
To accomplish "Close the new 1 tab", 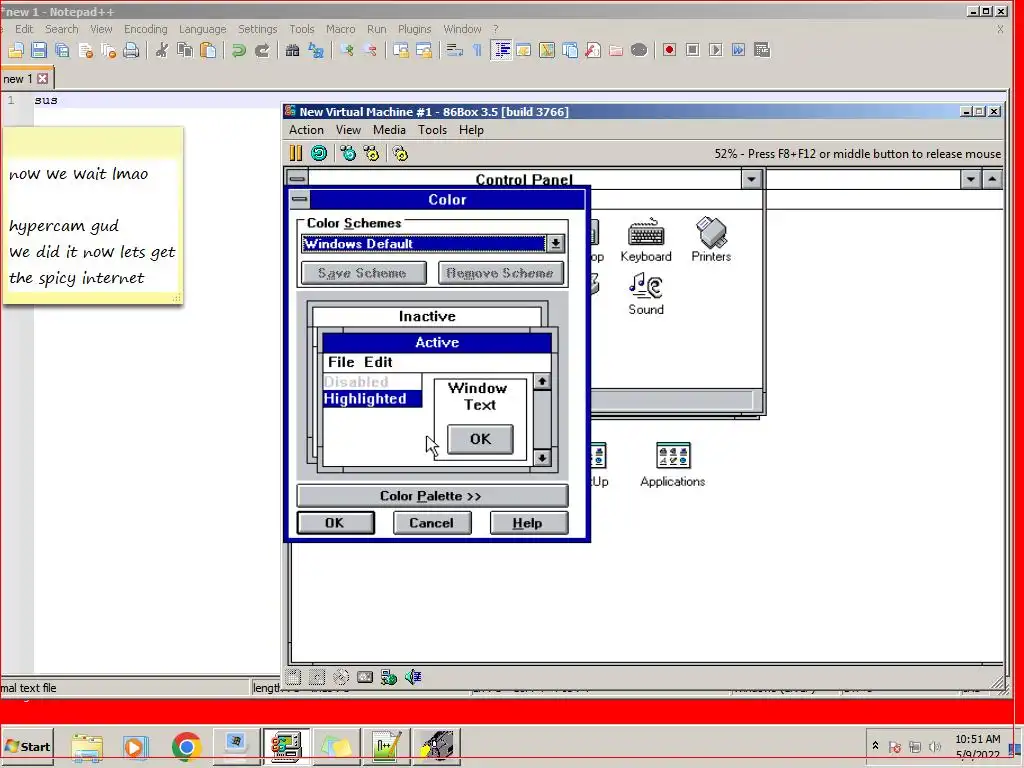I will pyautogui.click(x=42, y=79).
